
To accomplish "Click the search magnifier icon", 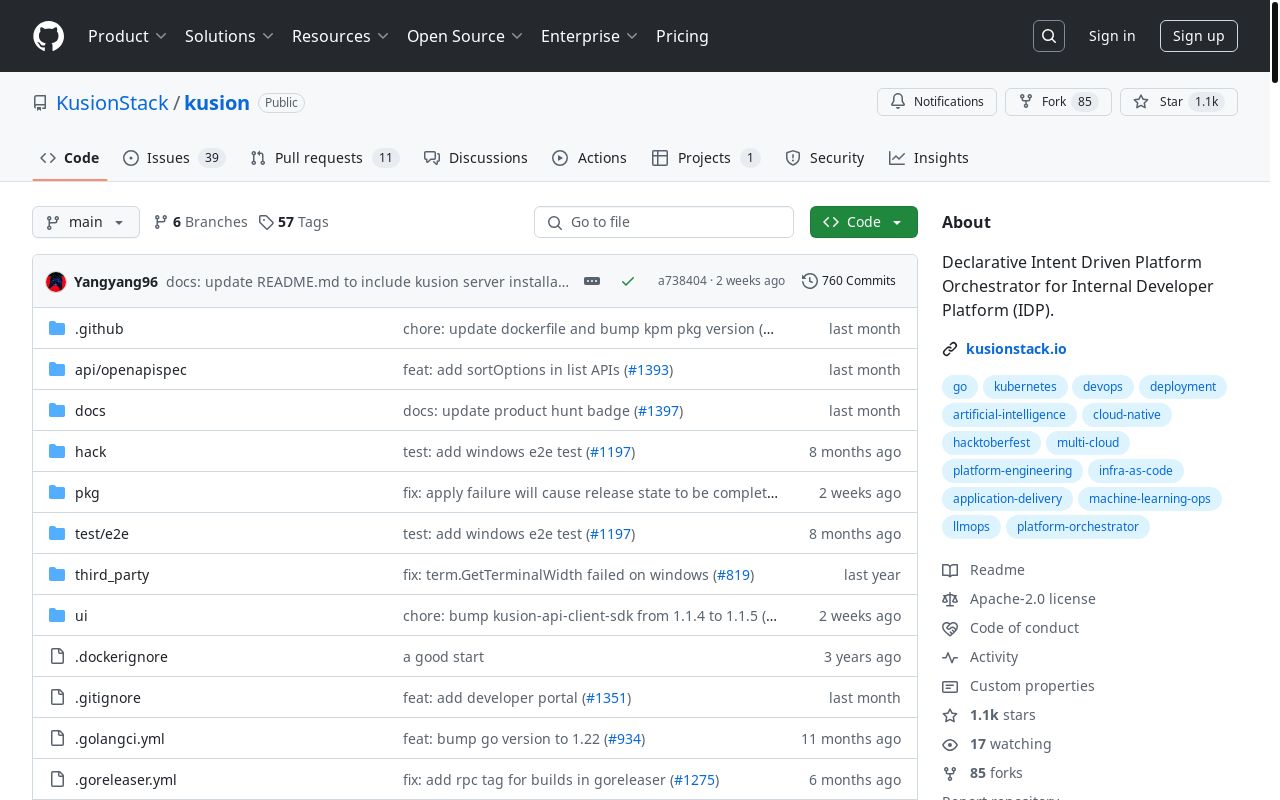I will pos(1049,36).
